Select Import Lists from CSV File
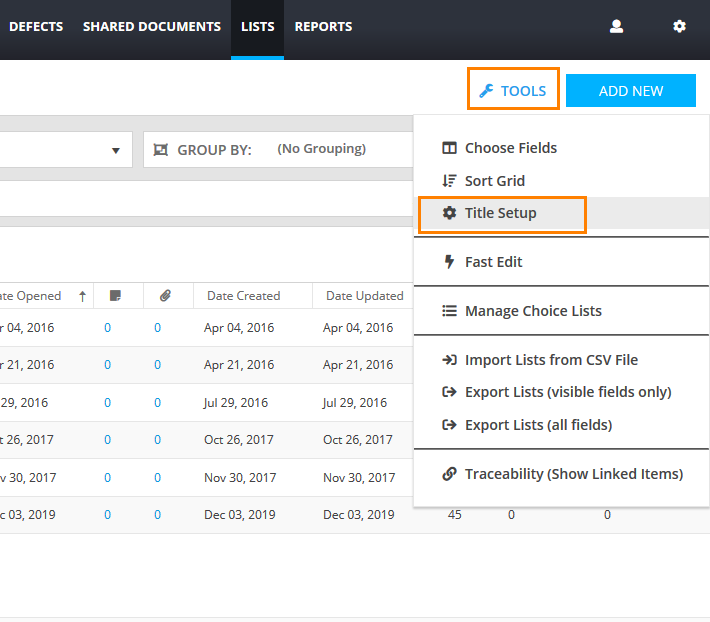710x622 pixels. pos(550,360)
